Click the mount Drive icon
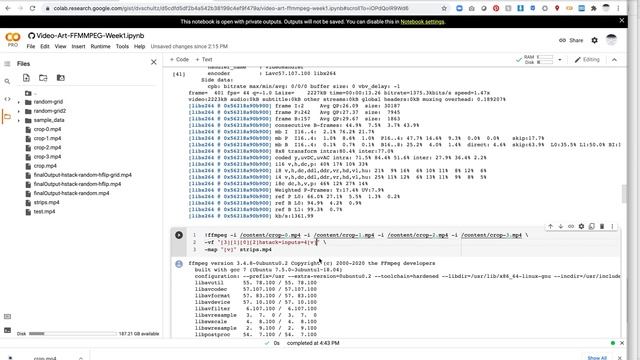 [60, 78]
